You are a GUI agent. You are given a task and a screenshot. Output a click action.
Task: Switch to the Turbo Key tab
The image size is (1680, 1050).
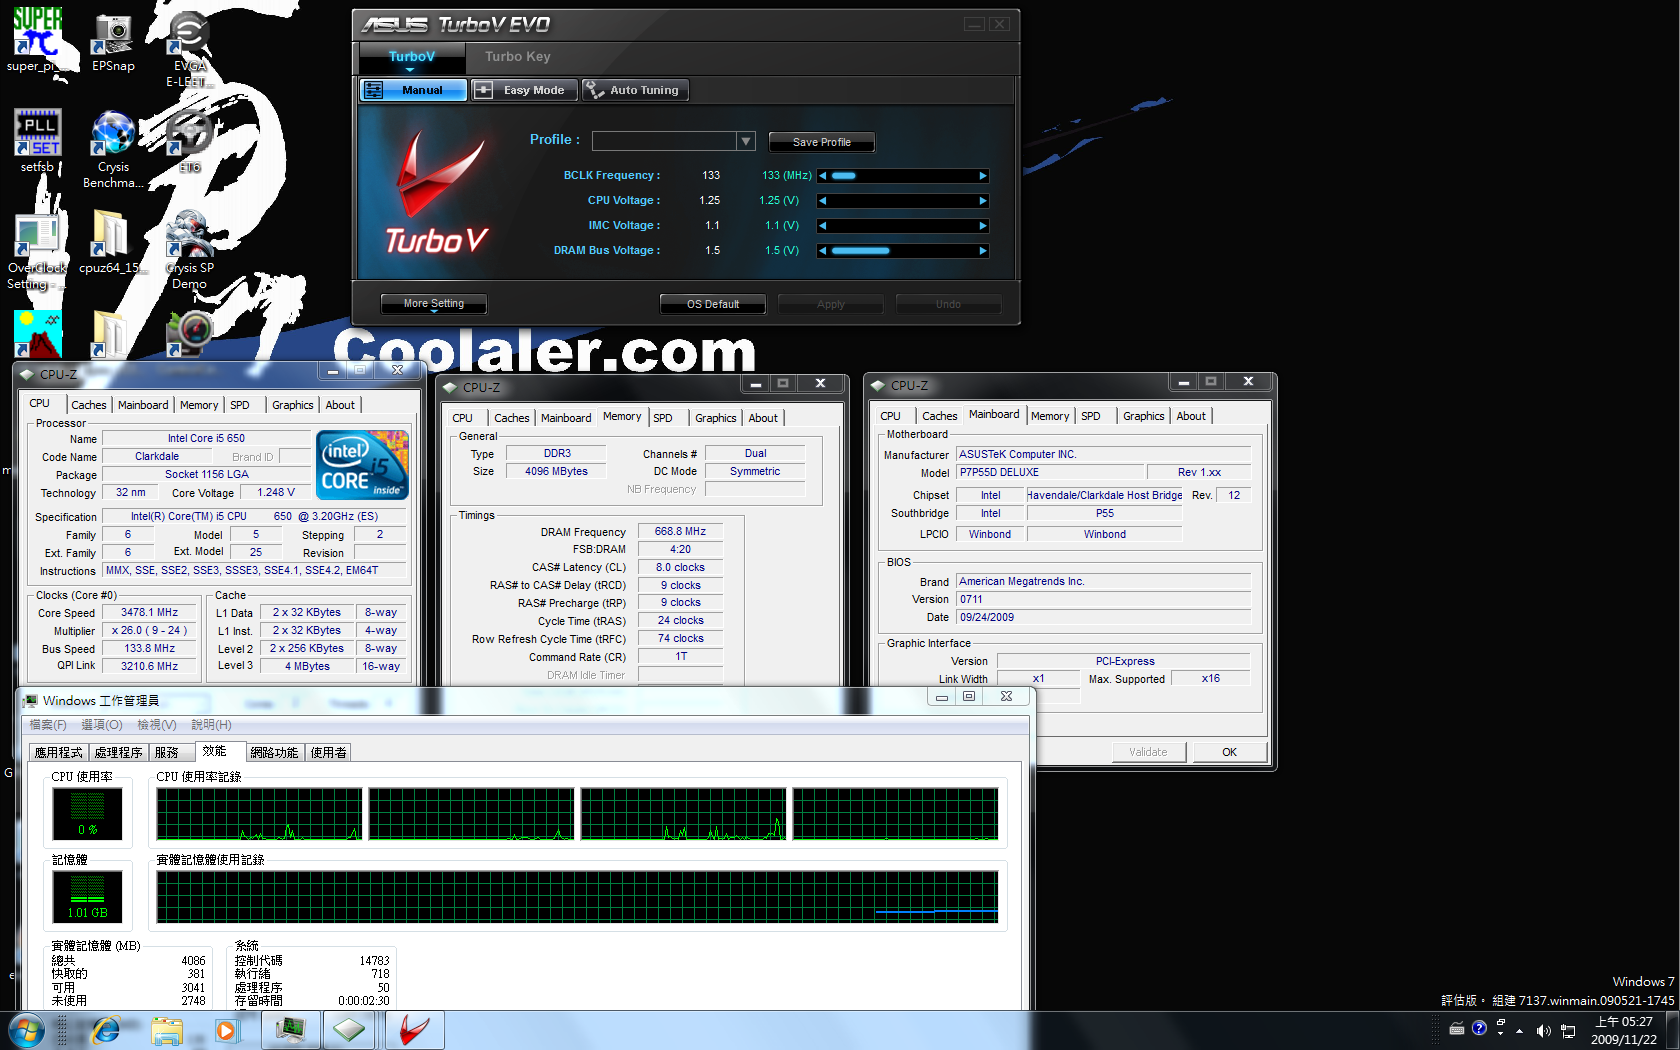pos(518,56)
